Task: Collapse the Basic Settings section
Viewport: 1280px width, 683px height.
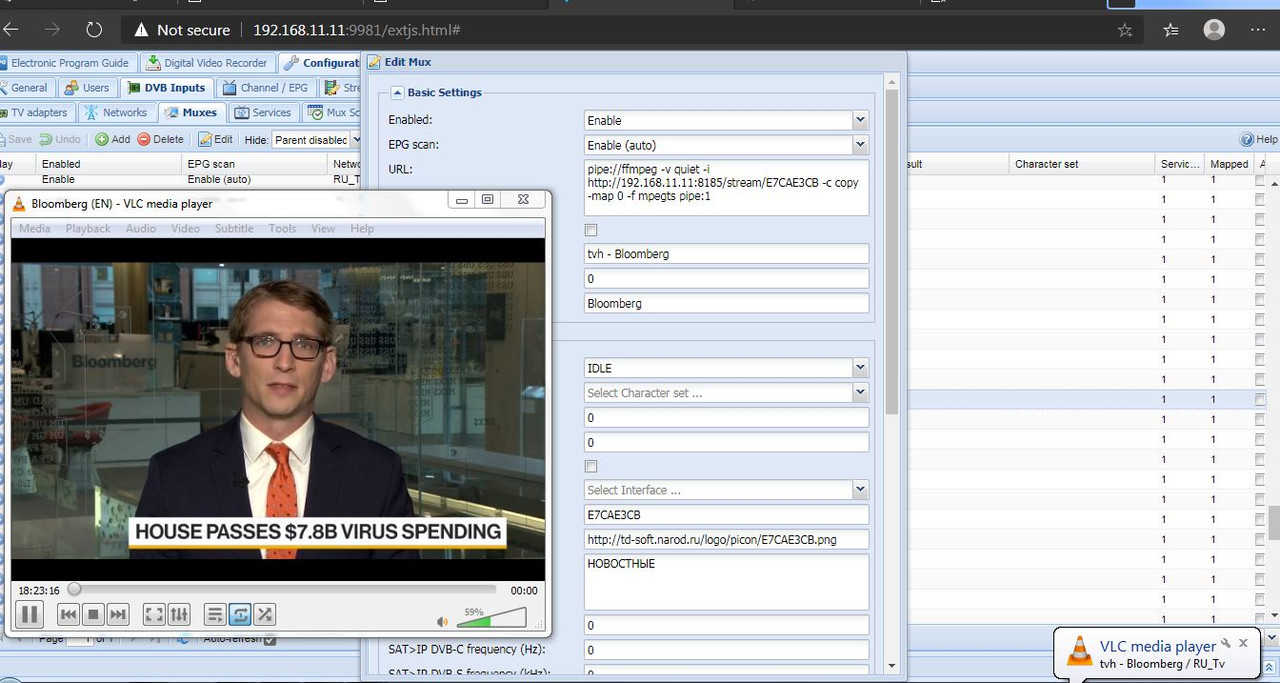Action: pos(397,92)
